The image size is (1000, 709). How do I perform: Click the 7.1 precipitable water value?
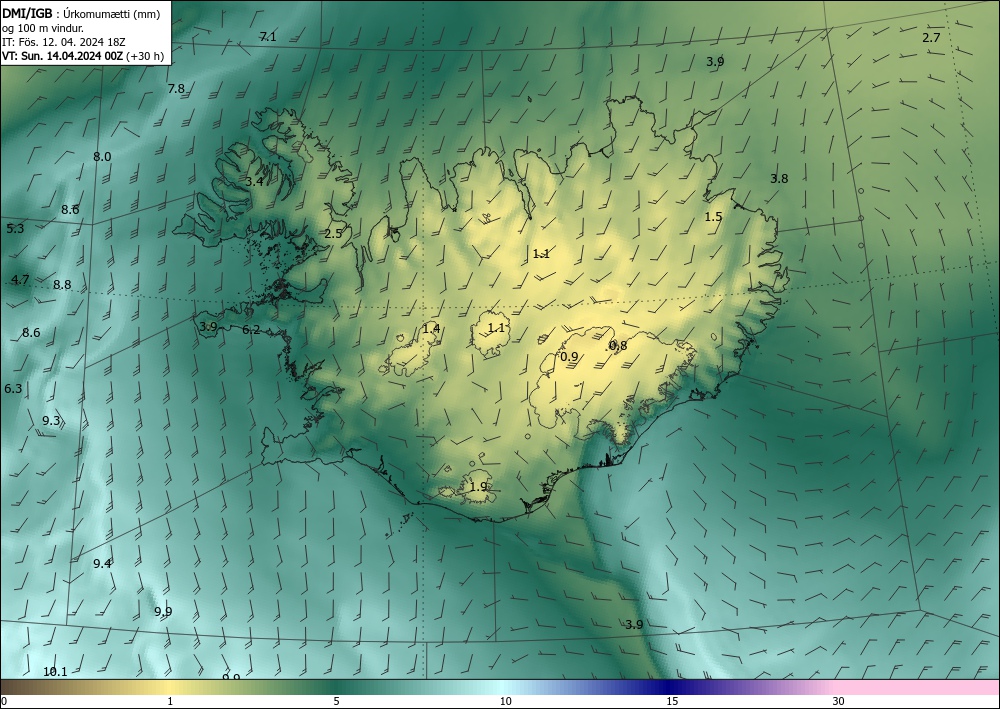click(x=268, y=36)
